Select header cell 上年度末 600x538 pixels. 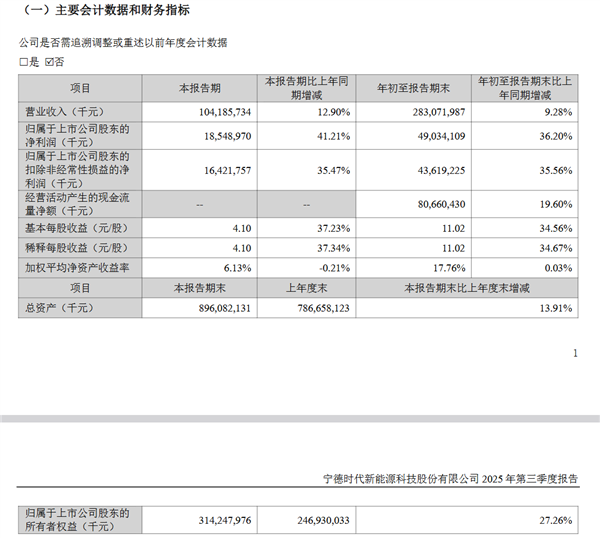307,288
